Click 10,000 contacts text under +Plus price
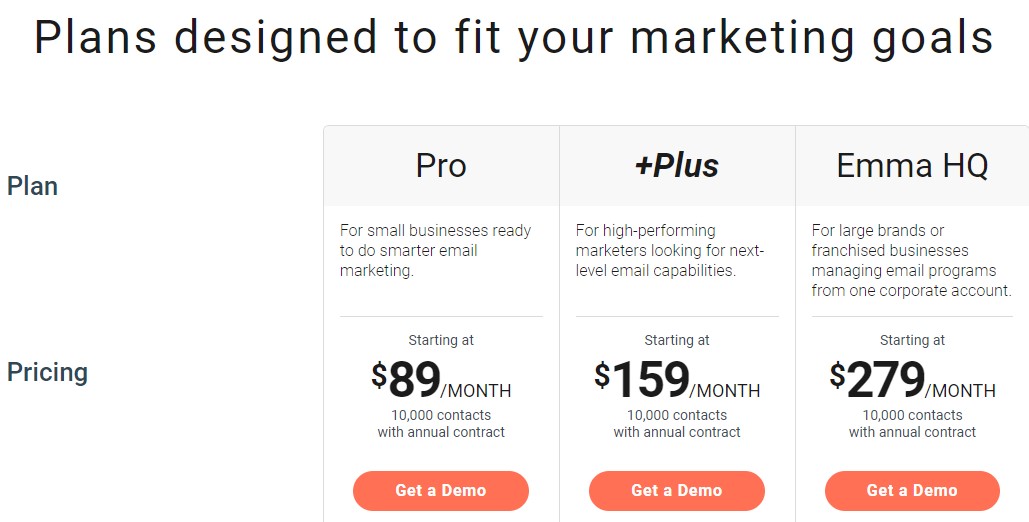 pos(677,415)
